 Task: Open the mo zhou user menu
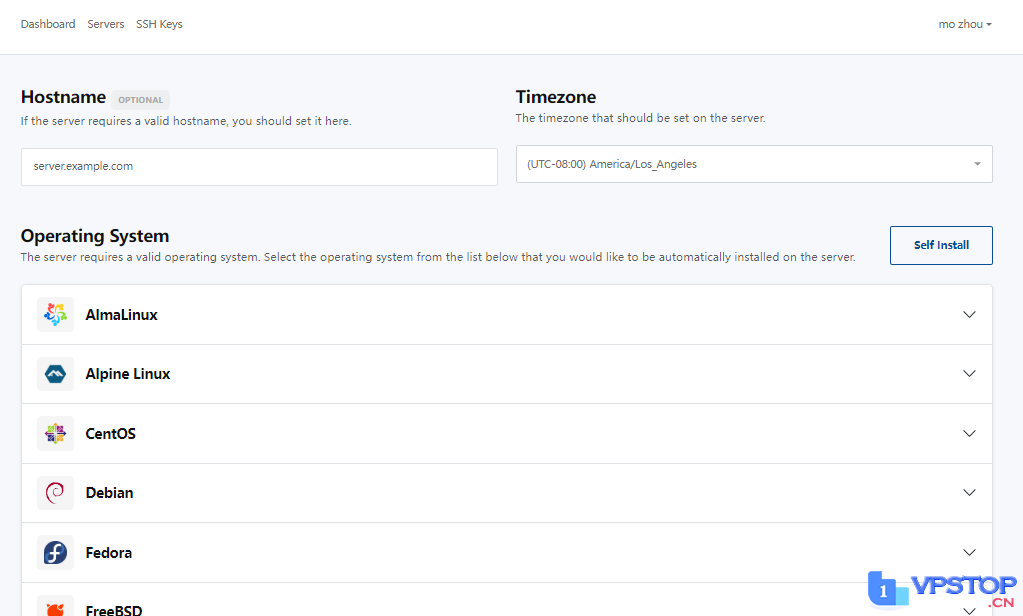coord(965,24)
